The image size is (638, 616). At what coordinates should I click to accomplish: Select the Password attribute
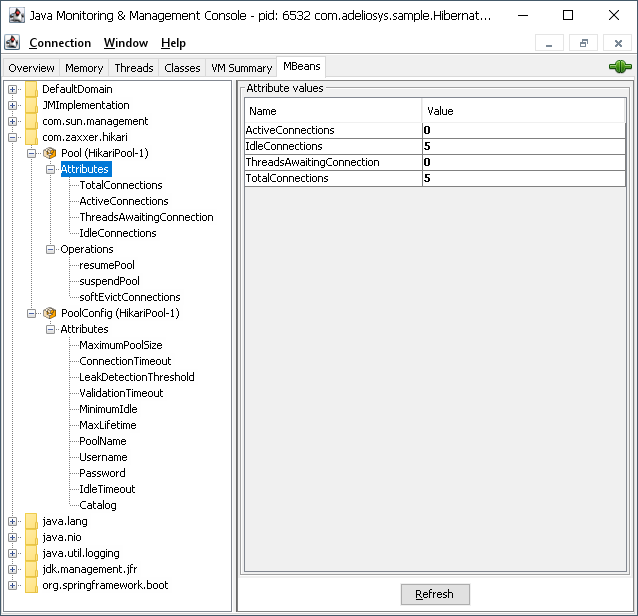(102, 473)
